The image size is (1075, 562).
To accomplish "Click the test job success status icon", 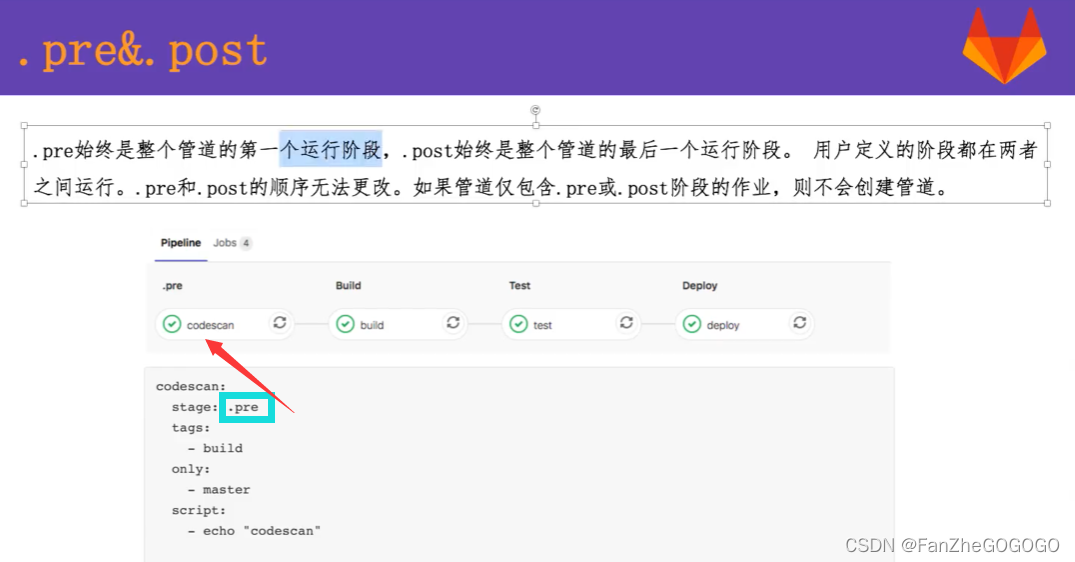I will click(x=519, y=323).
